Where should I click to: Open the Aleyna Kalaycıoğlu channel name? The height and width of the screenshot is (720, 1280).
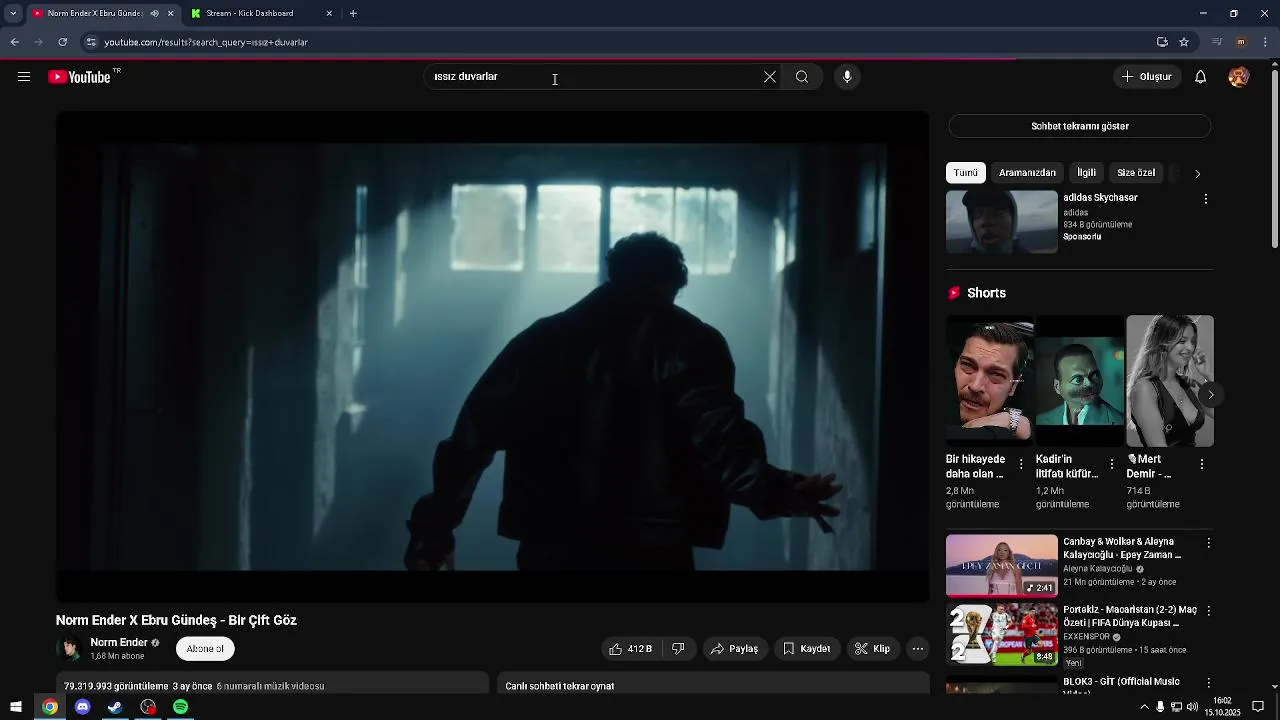pyautogui.click(x=1098, y=569)
